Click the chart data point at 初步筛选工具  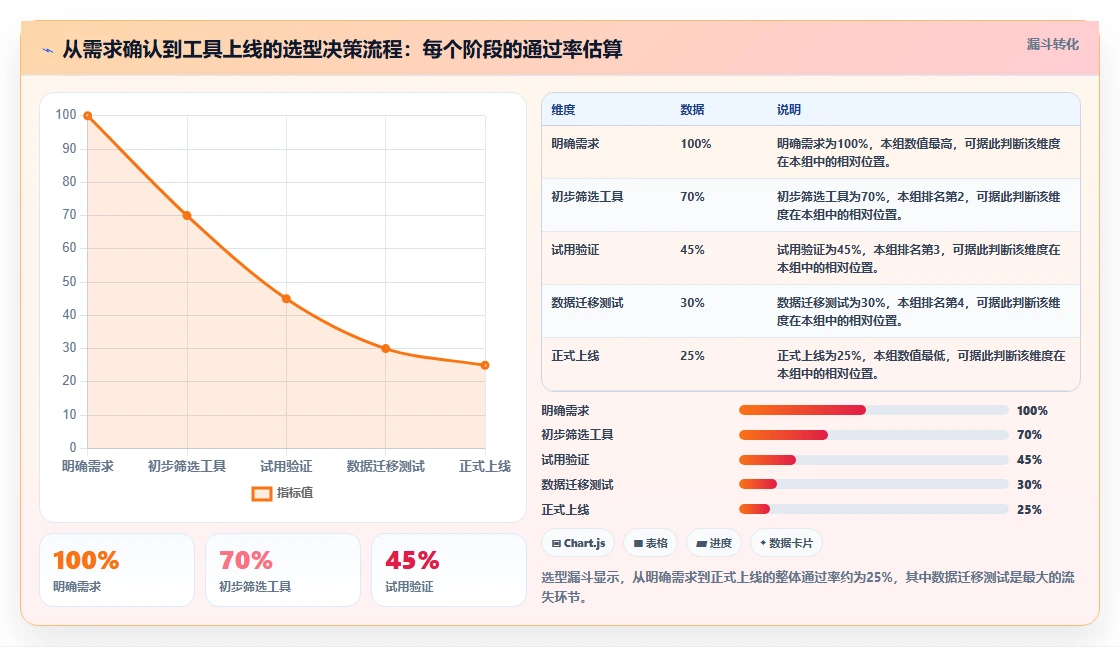click(x=187, y=215)
